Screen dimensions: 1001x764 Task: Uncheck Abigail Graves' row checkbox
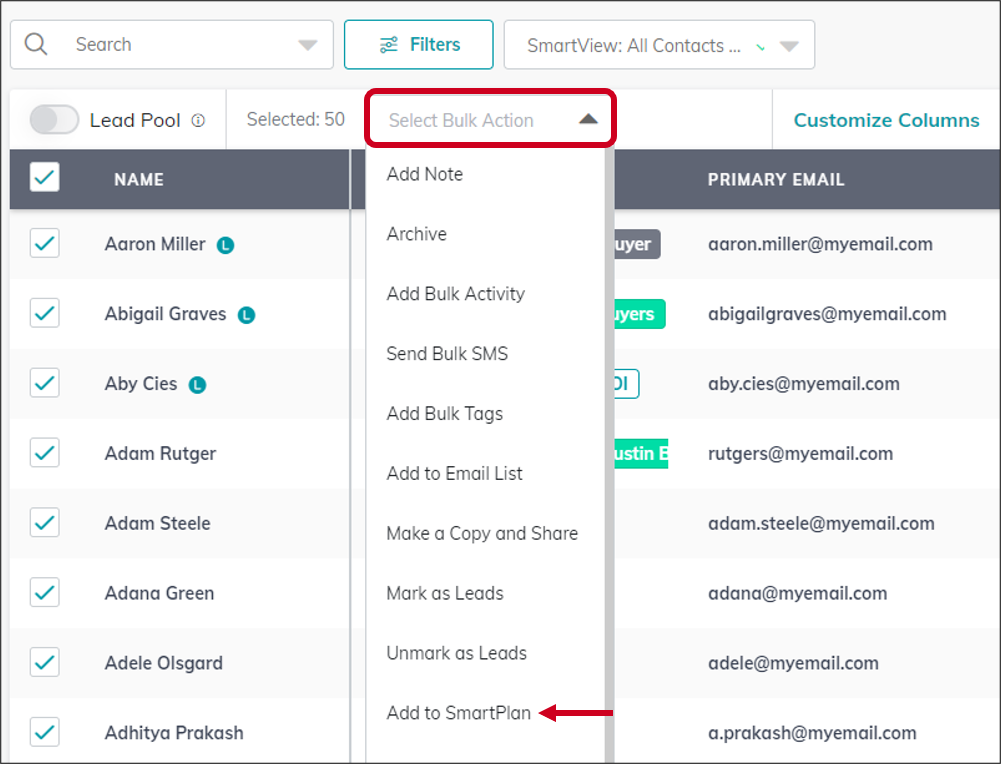45,313
